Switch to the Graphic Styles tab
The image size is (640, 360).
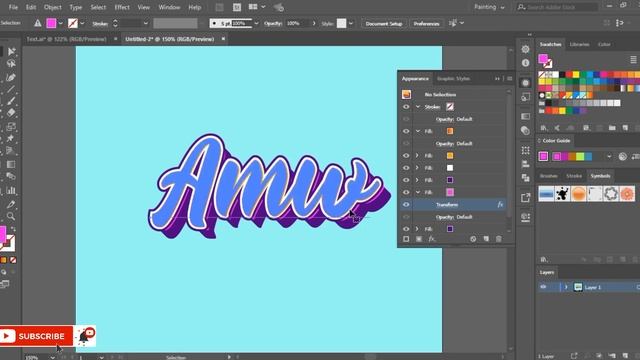pos(453,79)
